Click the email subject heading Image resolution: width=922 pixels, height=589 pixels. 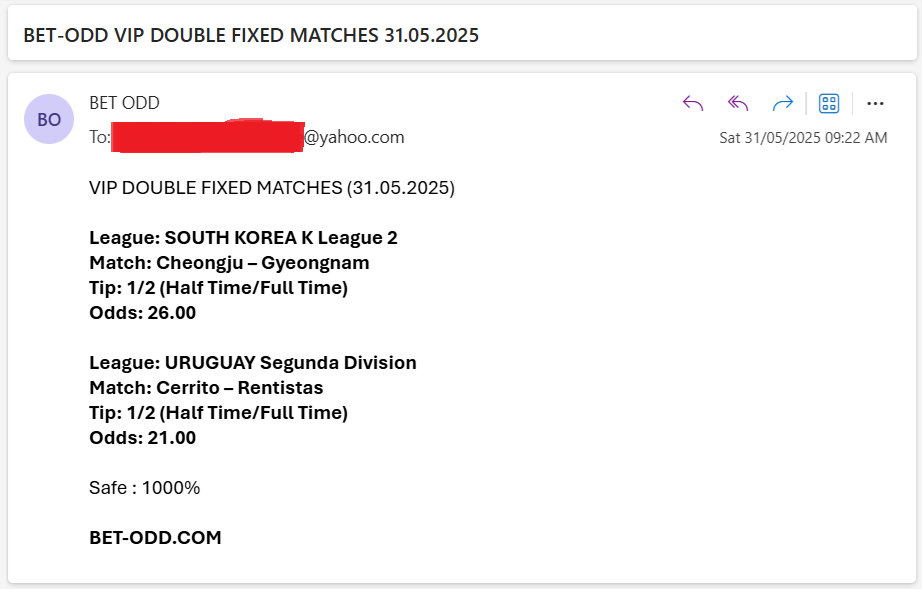coord(251,35)
